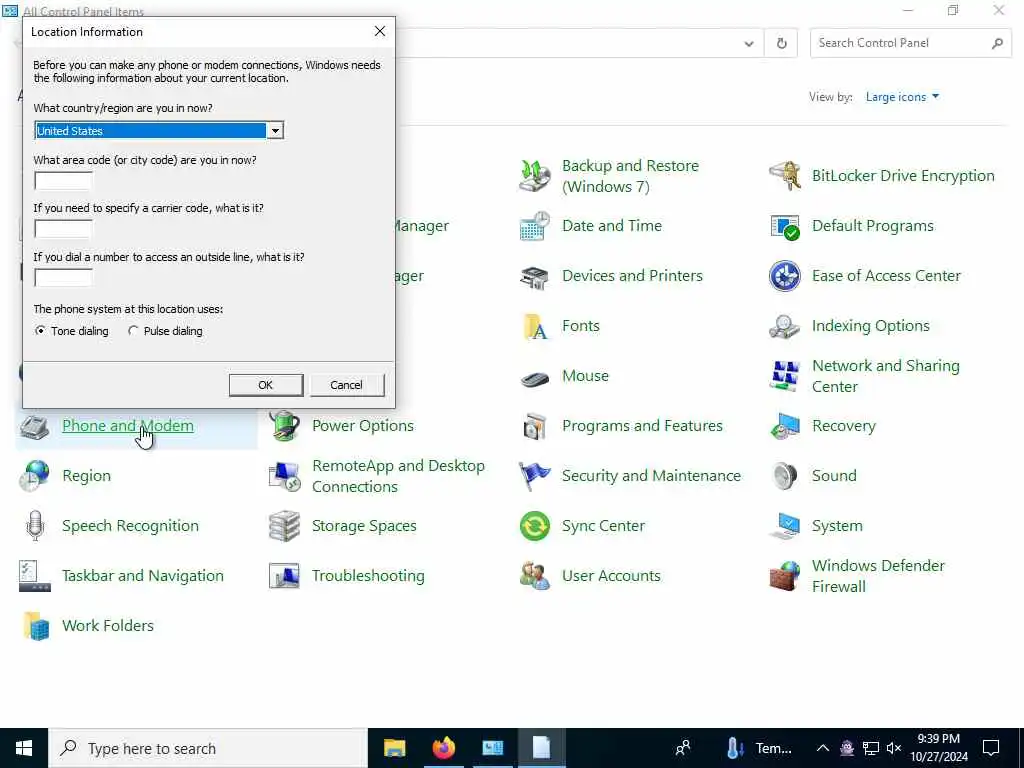Viewport: 1024px width, 768px height.
Task: Focus the outside line number field
Action: [63, 278]
